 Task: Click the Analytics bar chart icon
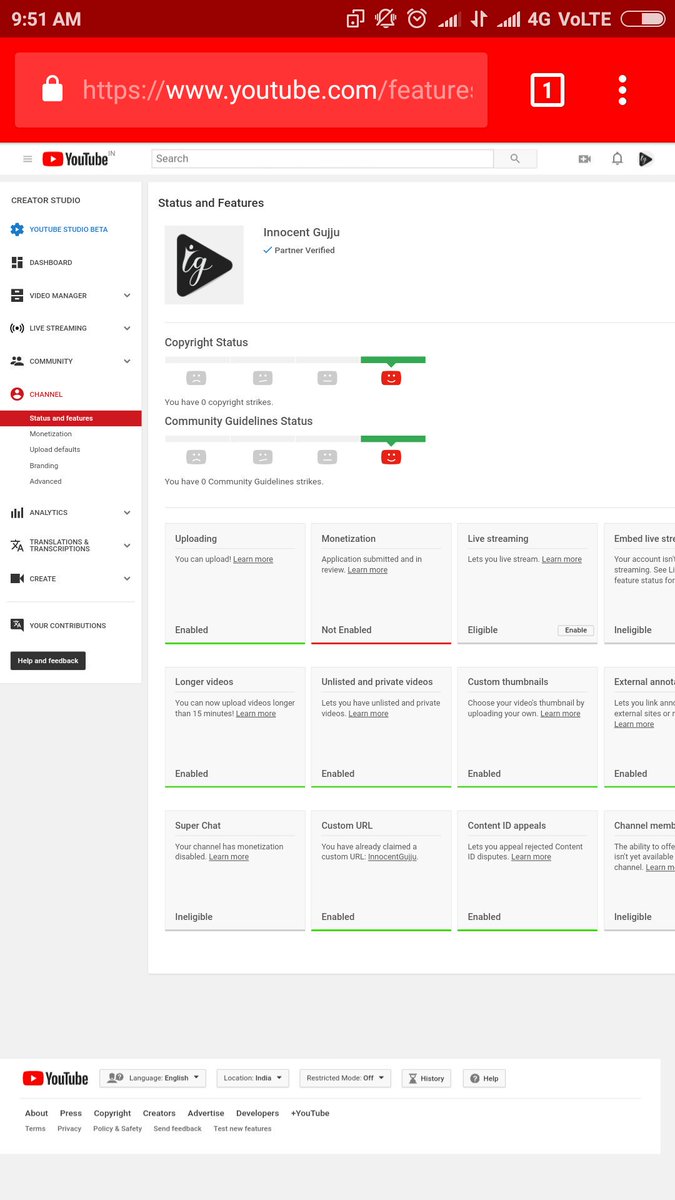(17, 512)
